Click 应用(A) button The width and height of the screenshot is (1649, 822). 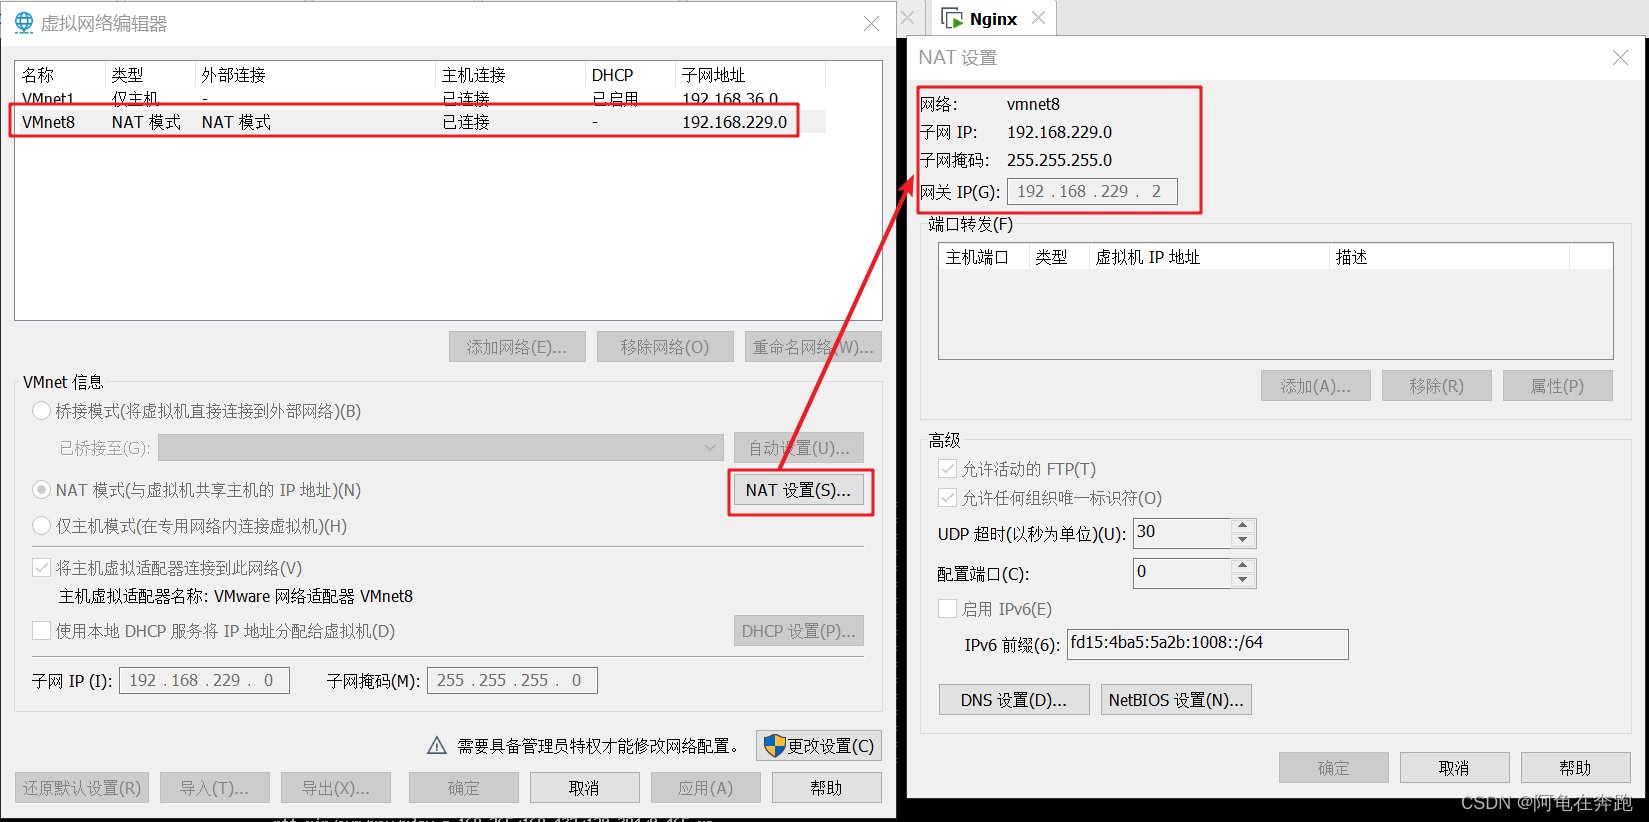[x=706, y=788]
